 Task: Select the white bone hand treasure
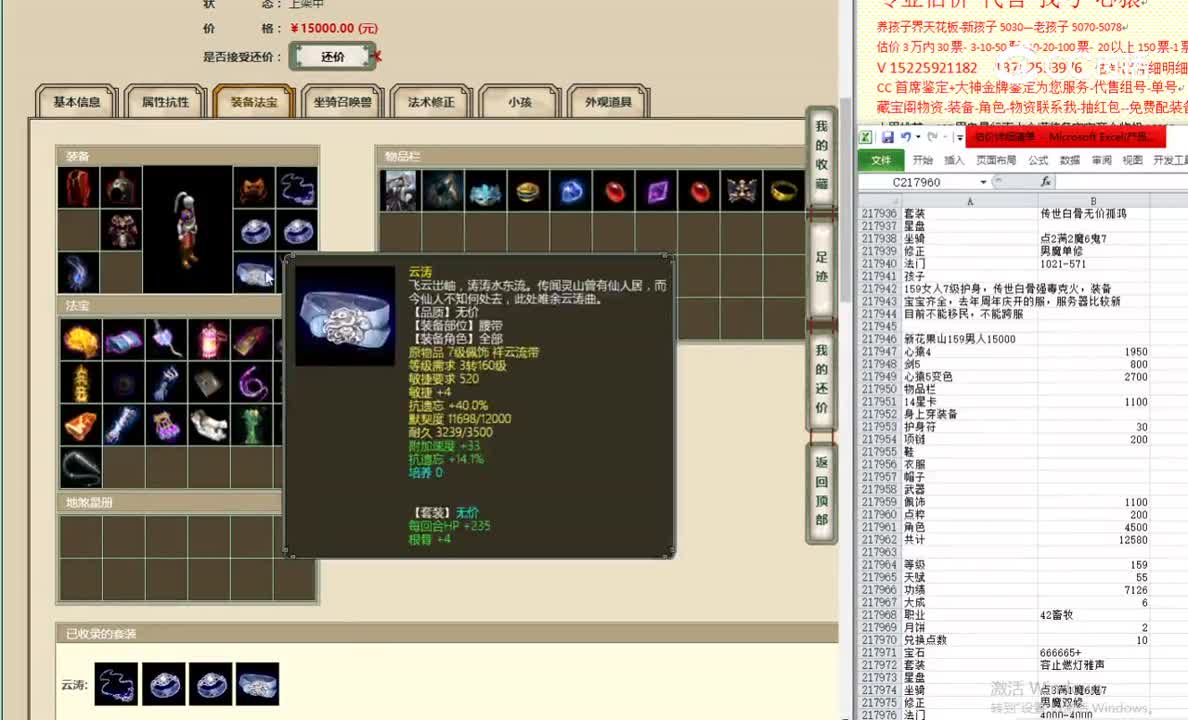pyautogui.click(x=209, y=425)
